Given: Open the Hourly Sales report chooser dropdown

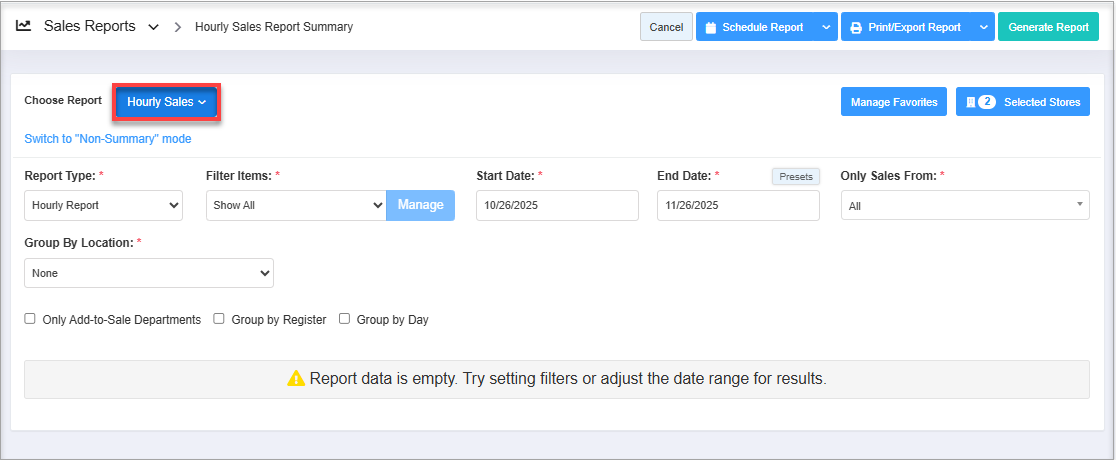Looking at the screenshot, I should click(166, 102).
